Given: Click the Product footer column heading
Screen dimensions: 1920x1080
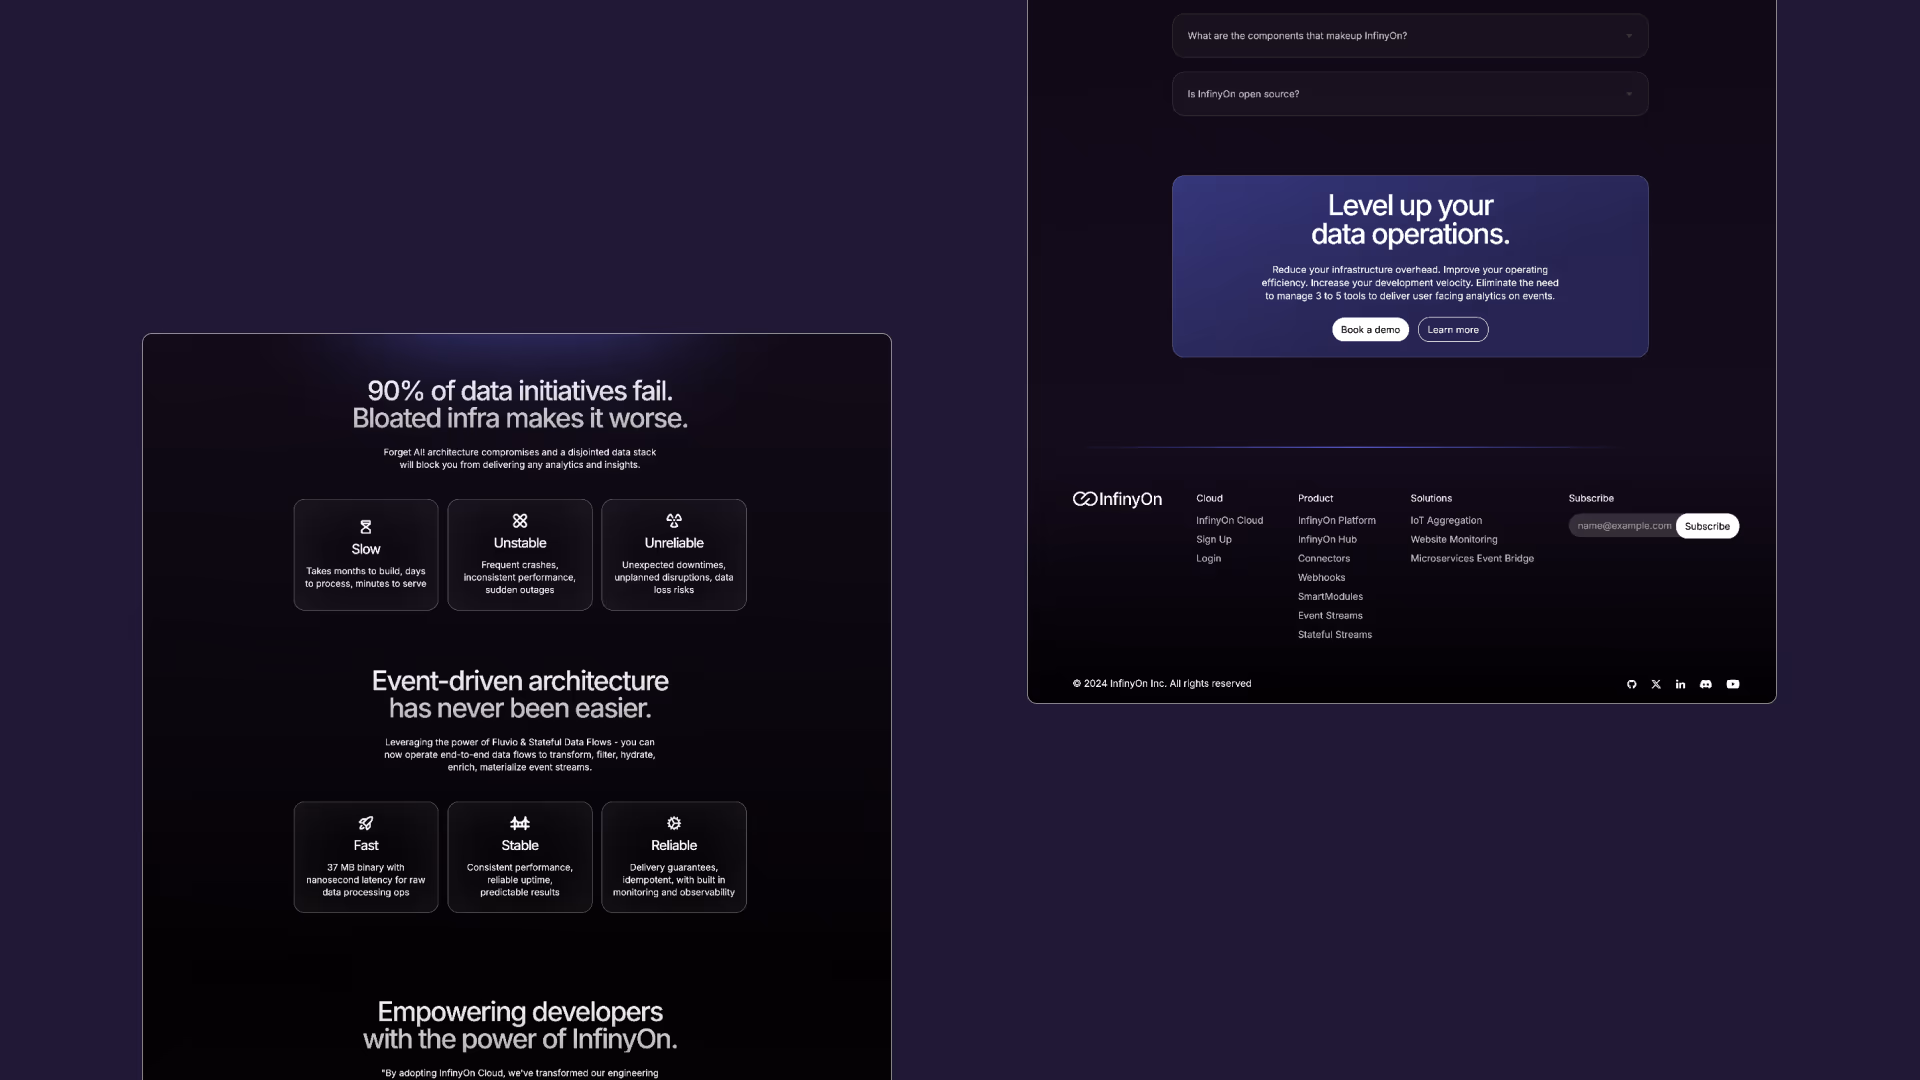Looking at the screenshot, I should (x=1315, y=498).
